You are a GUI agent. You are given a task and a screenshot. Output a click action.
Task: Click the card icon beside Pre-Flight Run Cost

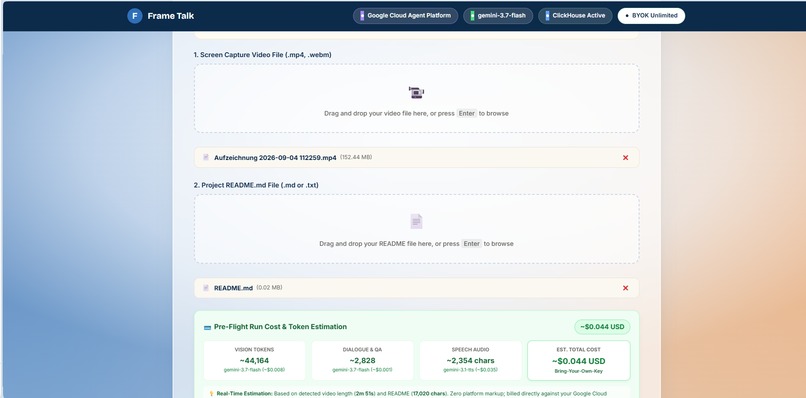pos(207,327)
